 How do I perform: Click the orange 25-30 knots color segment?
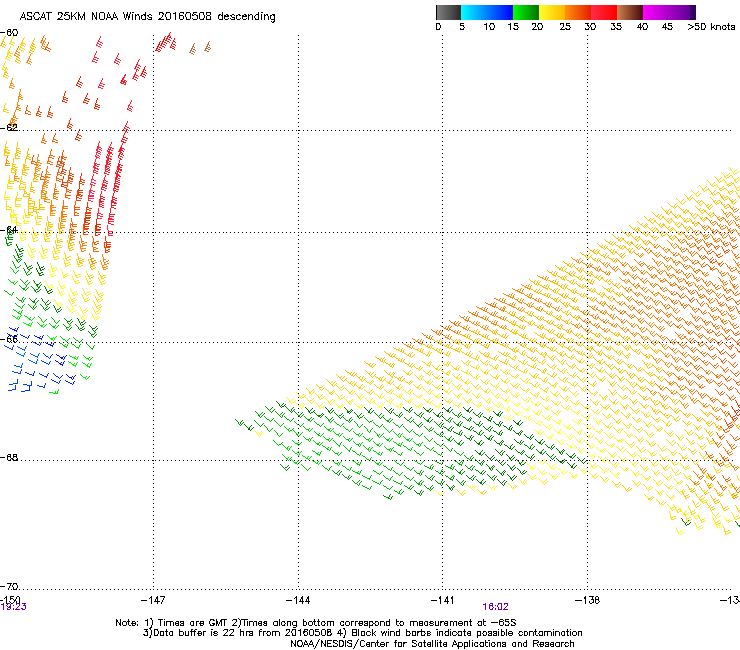(578, 12)
